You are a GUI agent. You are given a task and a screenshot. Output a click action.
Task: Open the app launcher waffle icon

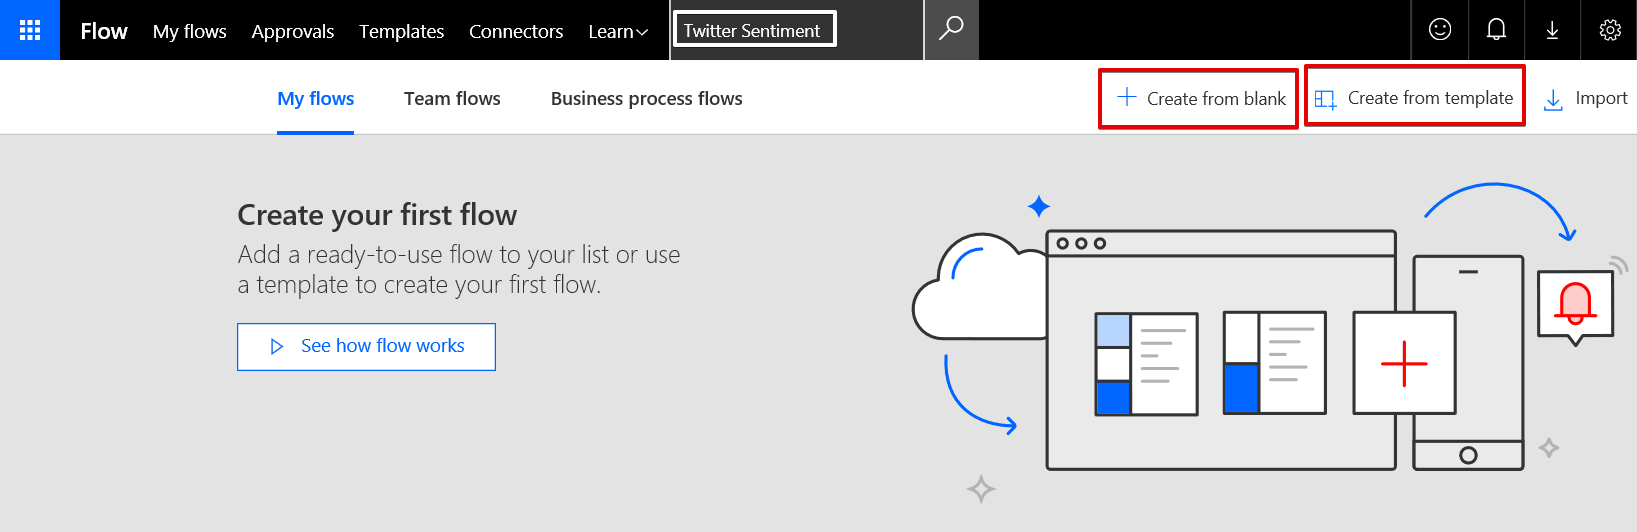[30, 30]
